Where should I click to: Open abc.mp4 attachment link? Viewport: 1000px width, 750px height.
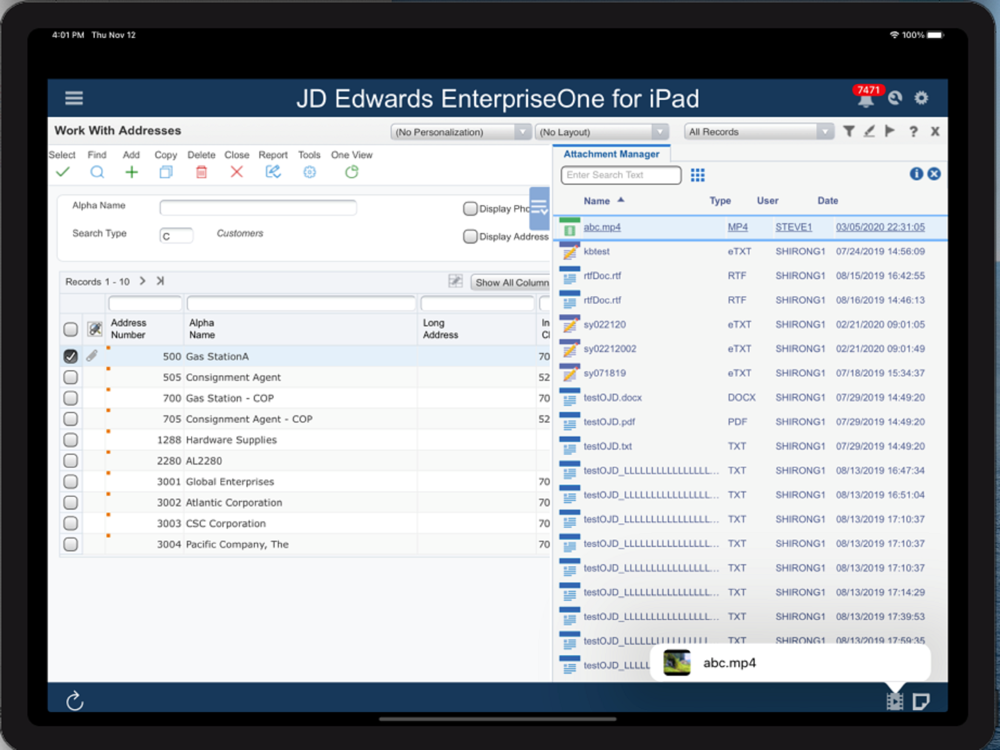click(x=602, y=227)
